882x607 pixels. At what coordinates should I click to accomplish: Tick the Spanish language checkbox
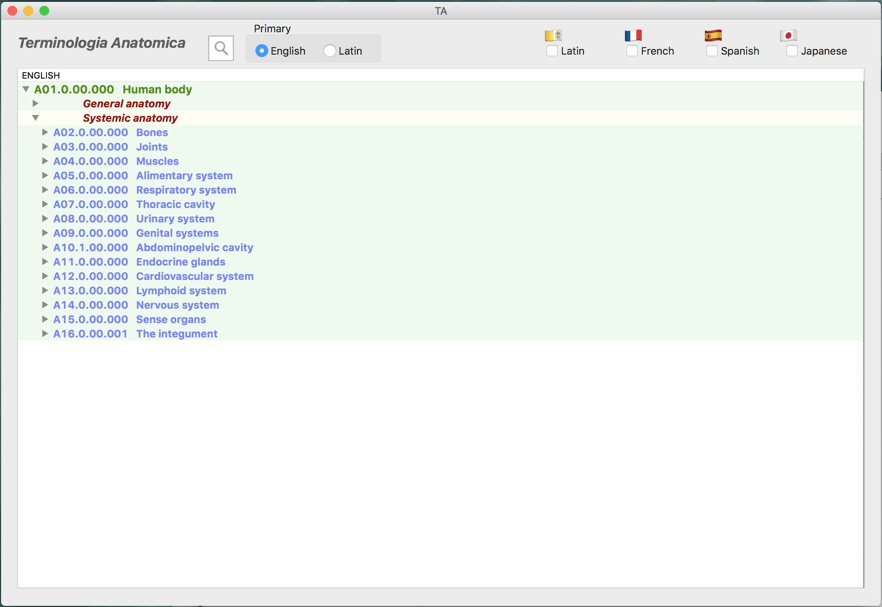coord(712,51)
